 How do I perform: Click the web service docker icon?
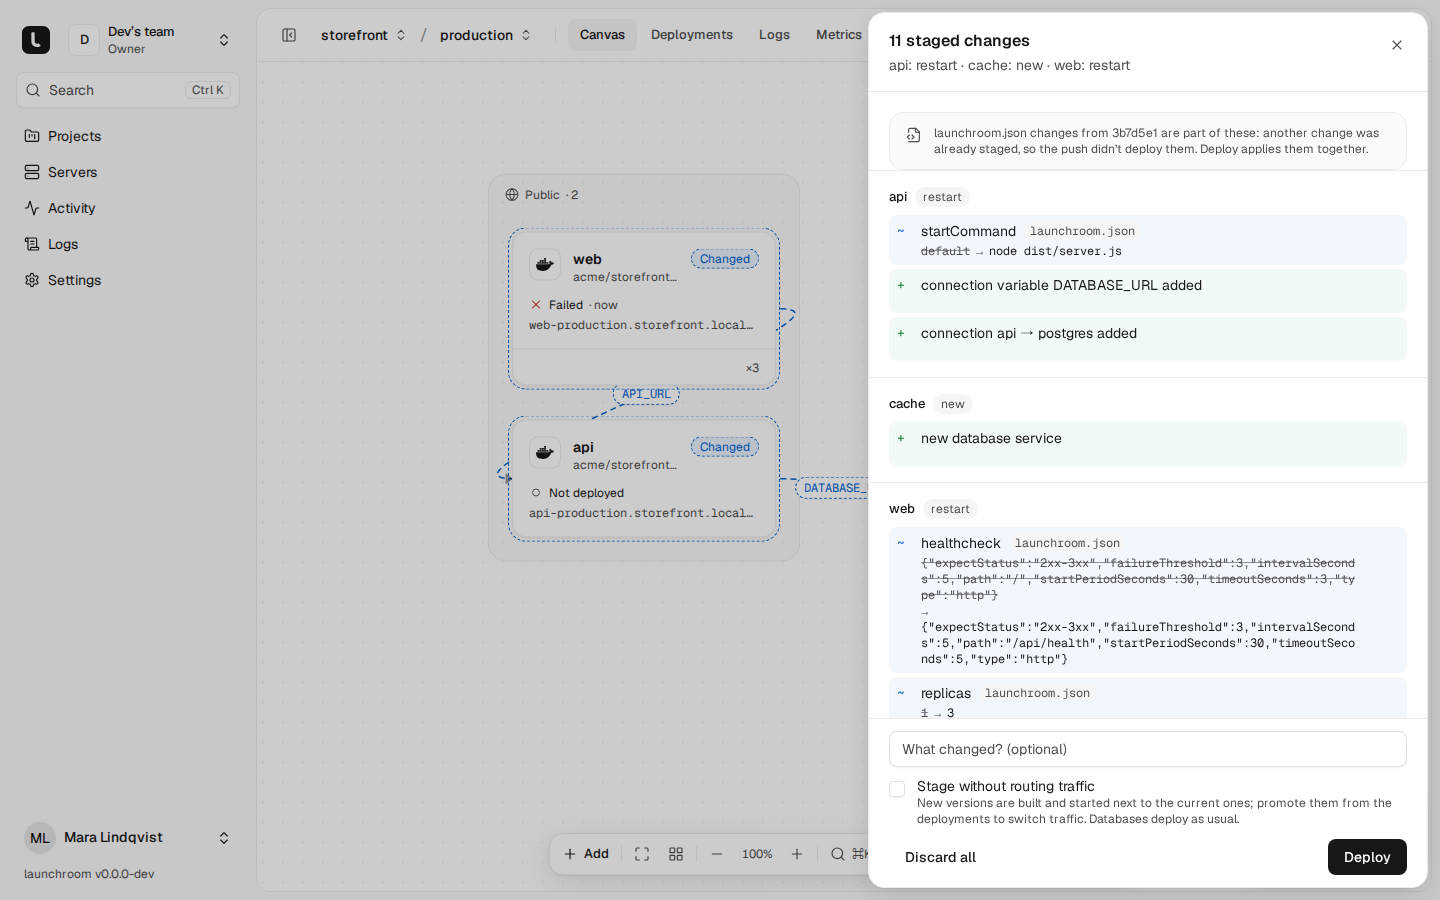[x=545, y=265]
